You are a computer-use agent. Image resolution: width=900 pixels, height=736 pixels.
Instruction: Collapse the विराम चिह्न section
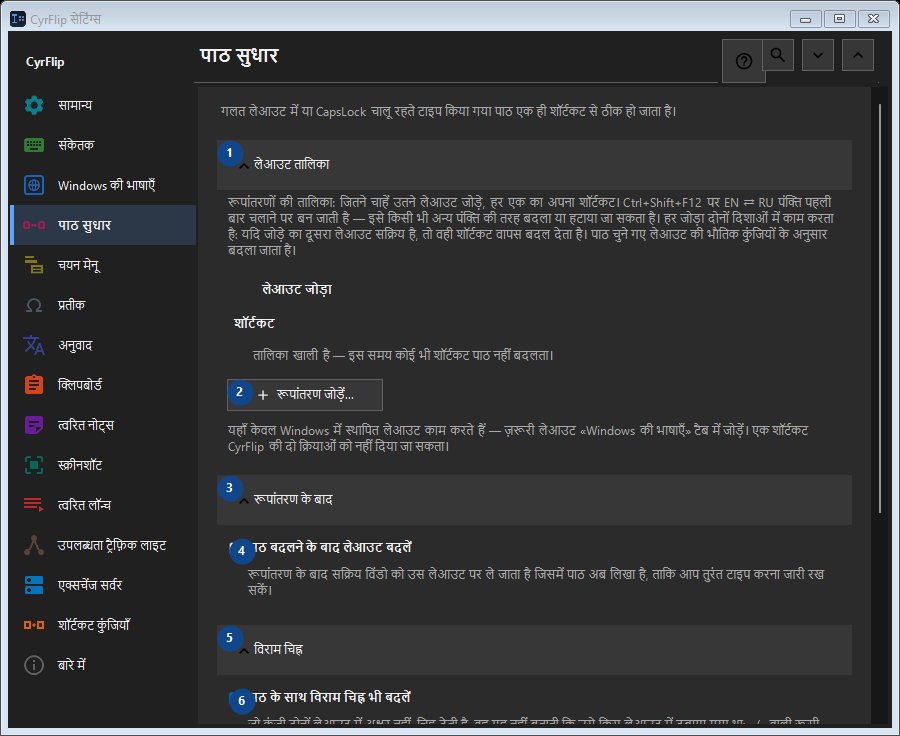tap(534, 650)
